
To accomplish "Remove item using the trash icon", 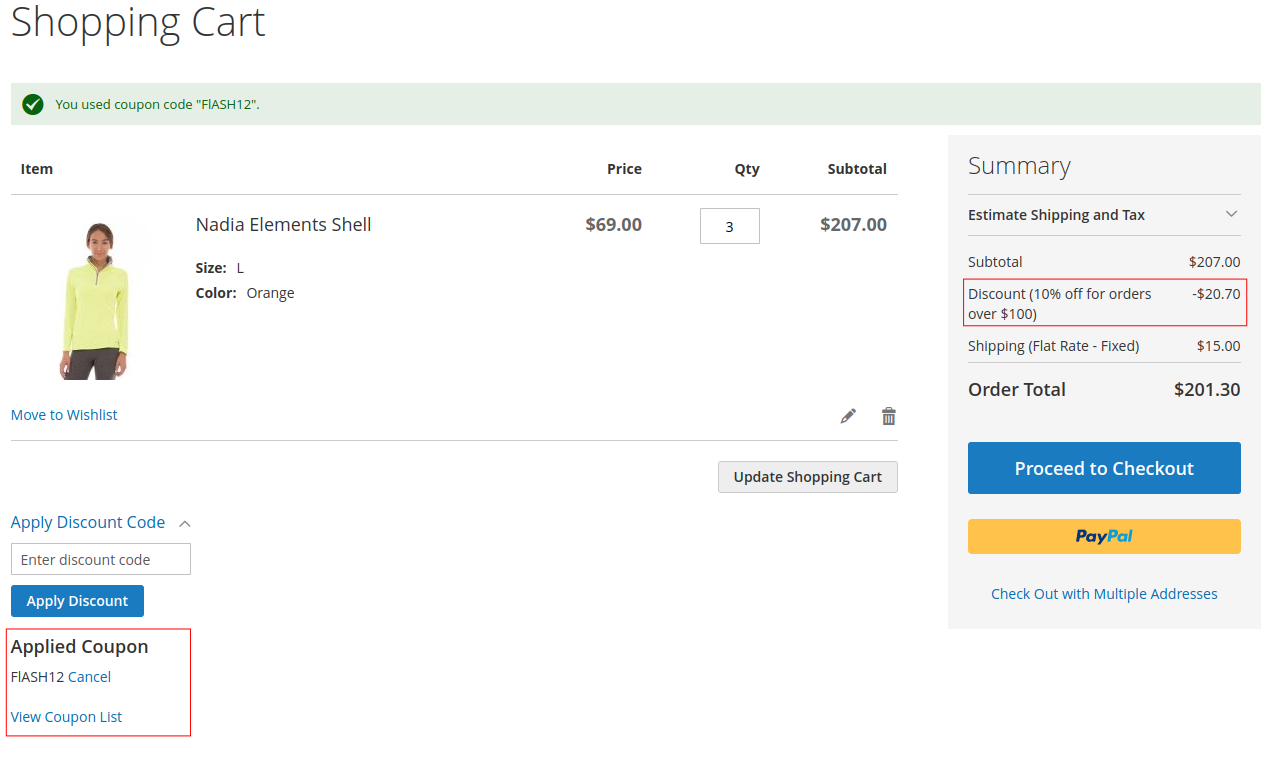I will point(889,416).
